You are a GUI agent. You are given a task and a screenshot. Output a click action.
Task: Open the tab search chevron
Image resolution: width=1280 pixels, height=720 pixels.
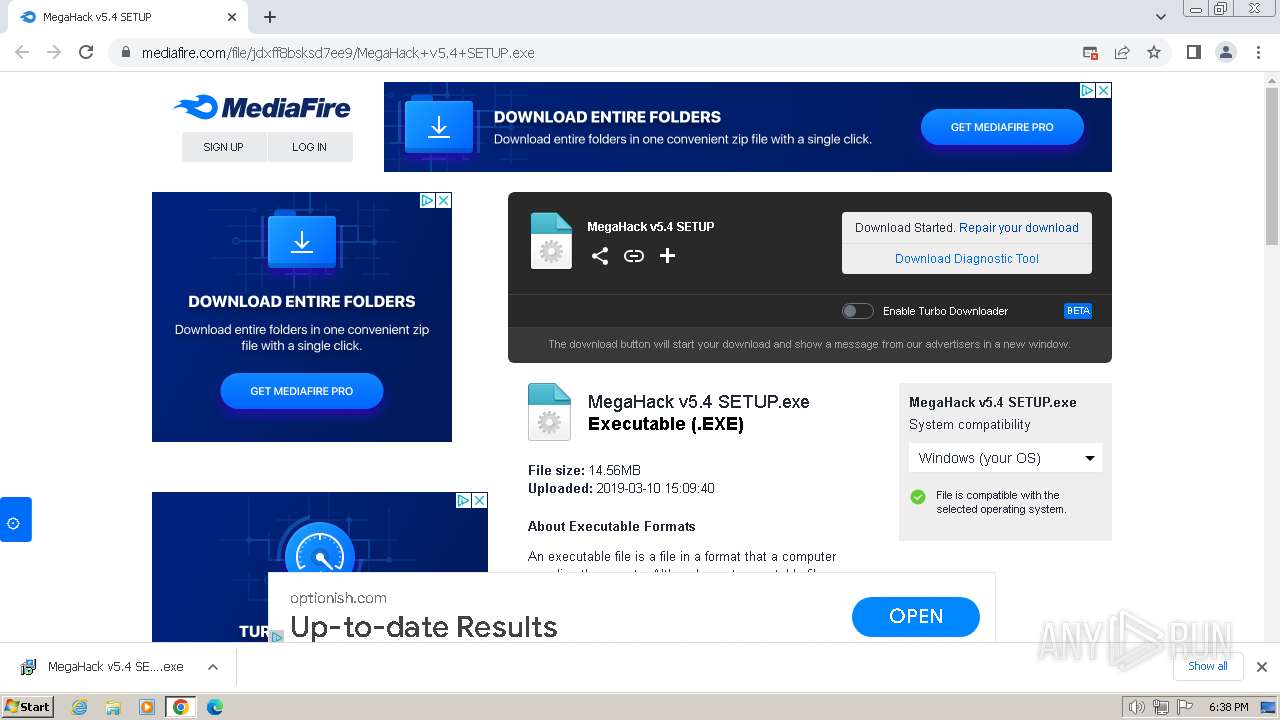coord(1161,17)
